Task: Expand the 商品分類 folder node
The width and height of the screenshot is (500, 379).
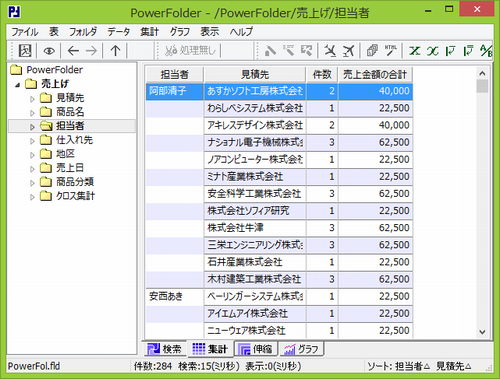Action: (x=32, y=183)
